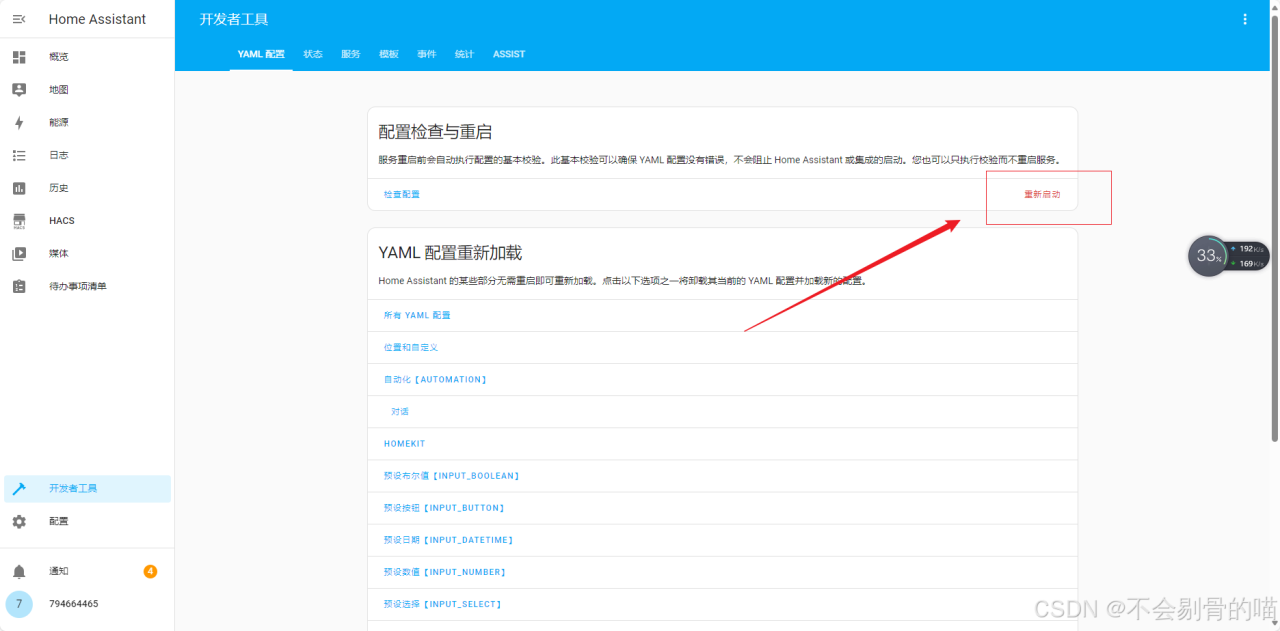
Task: Open the 历史 (History) panel
Action: [x=57, y=187]
